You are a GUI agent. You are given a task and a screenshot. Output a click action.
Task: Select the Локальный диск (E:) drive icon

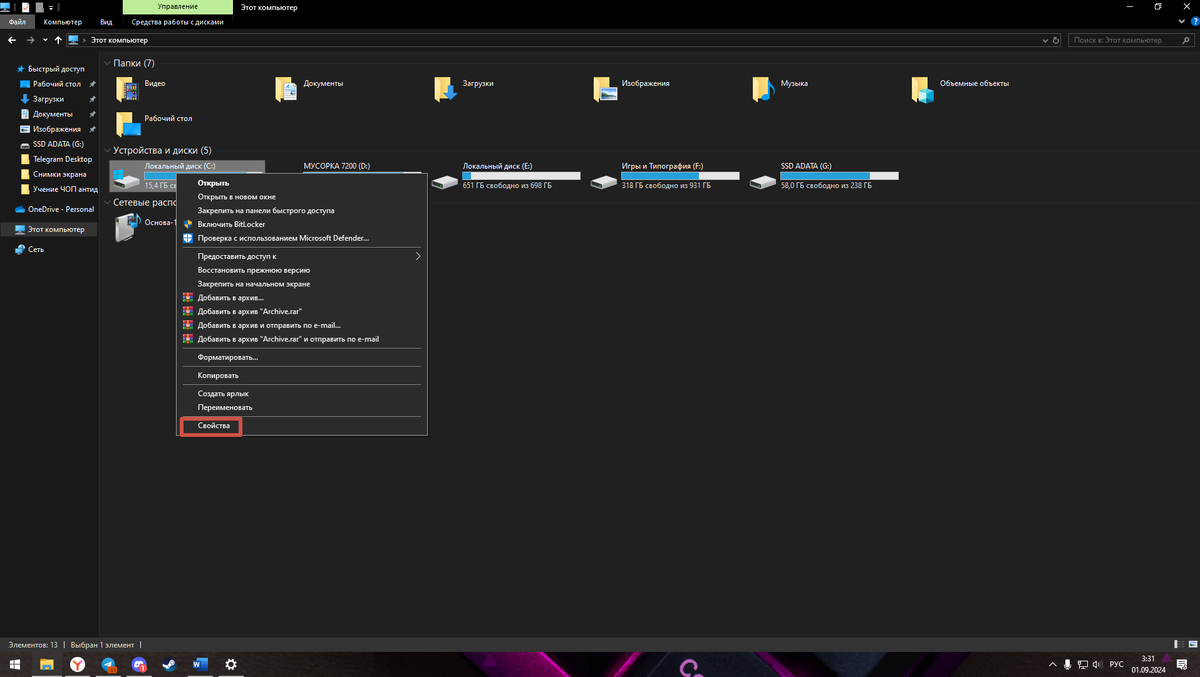[x=445, y=182]
